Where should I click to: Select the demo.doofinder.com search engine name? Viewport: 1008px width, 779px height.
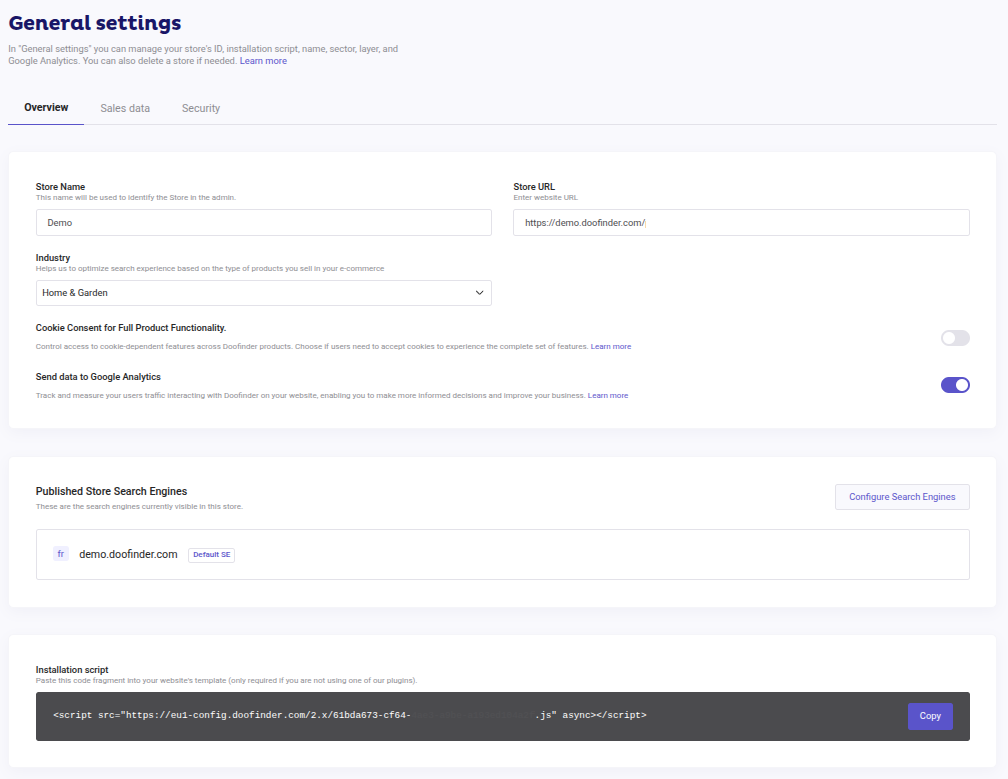tap(128, 554)
